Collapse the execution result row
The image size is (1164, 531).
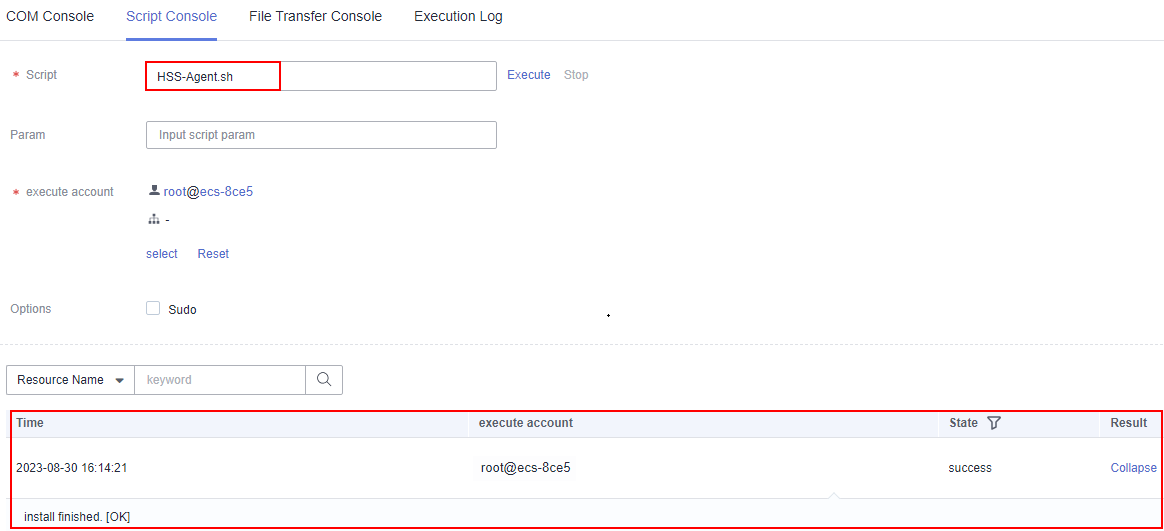tap(1133, 468)
